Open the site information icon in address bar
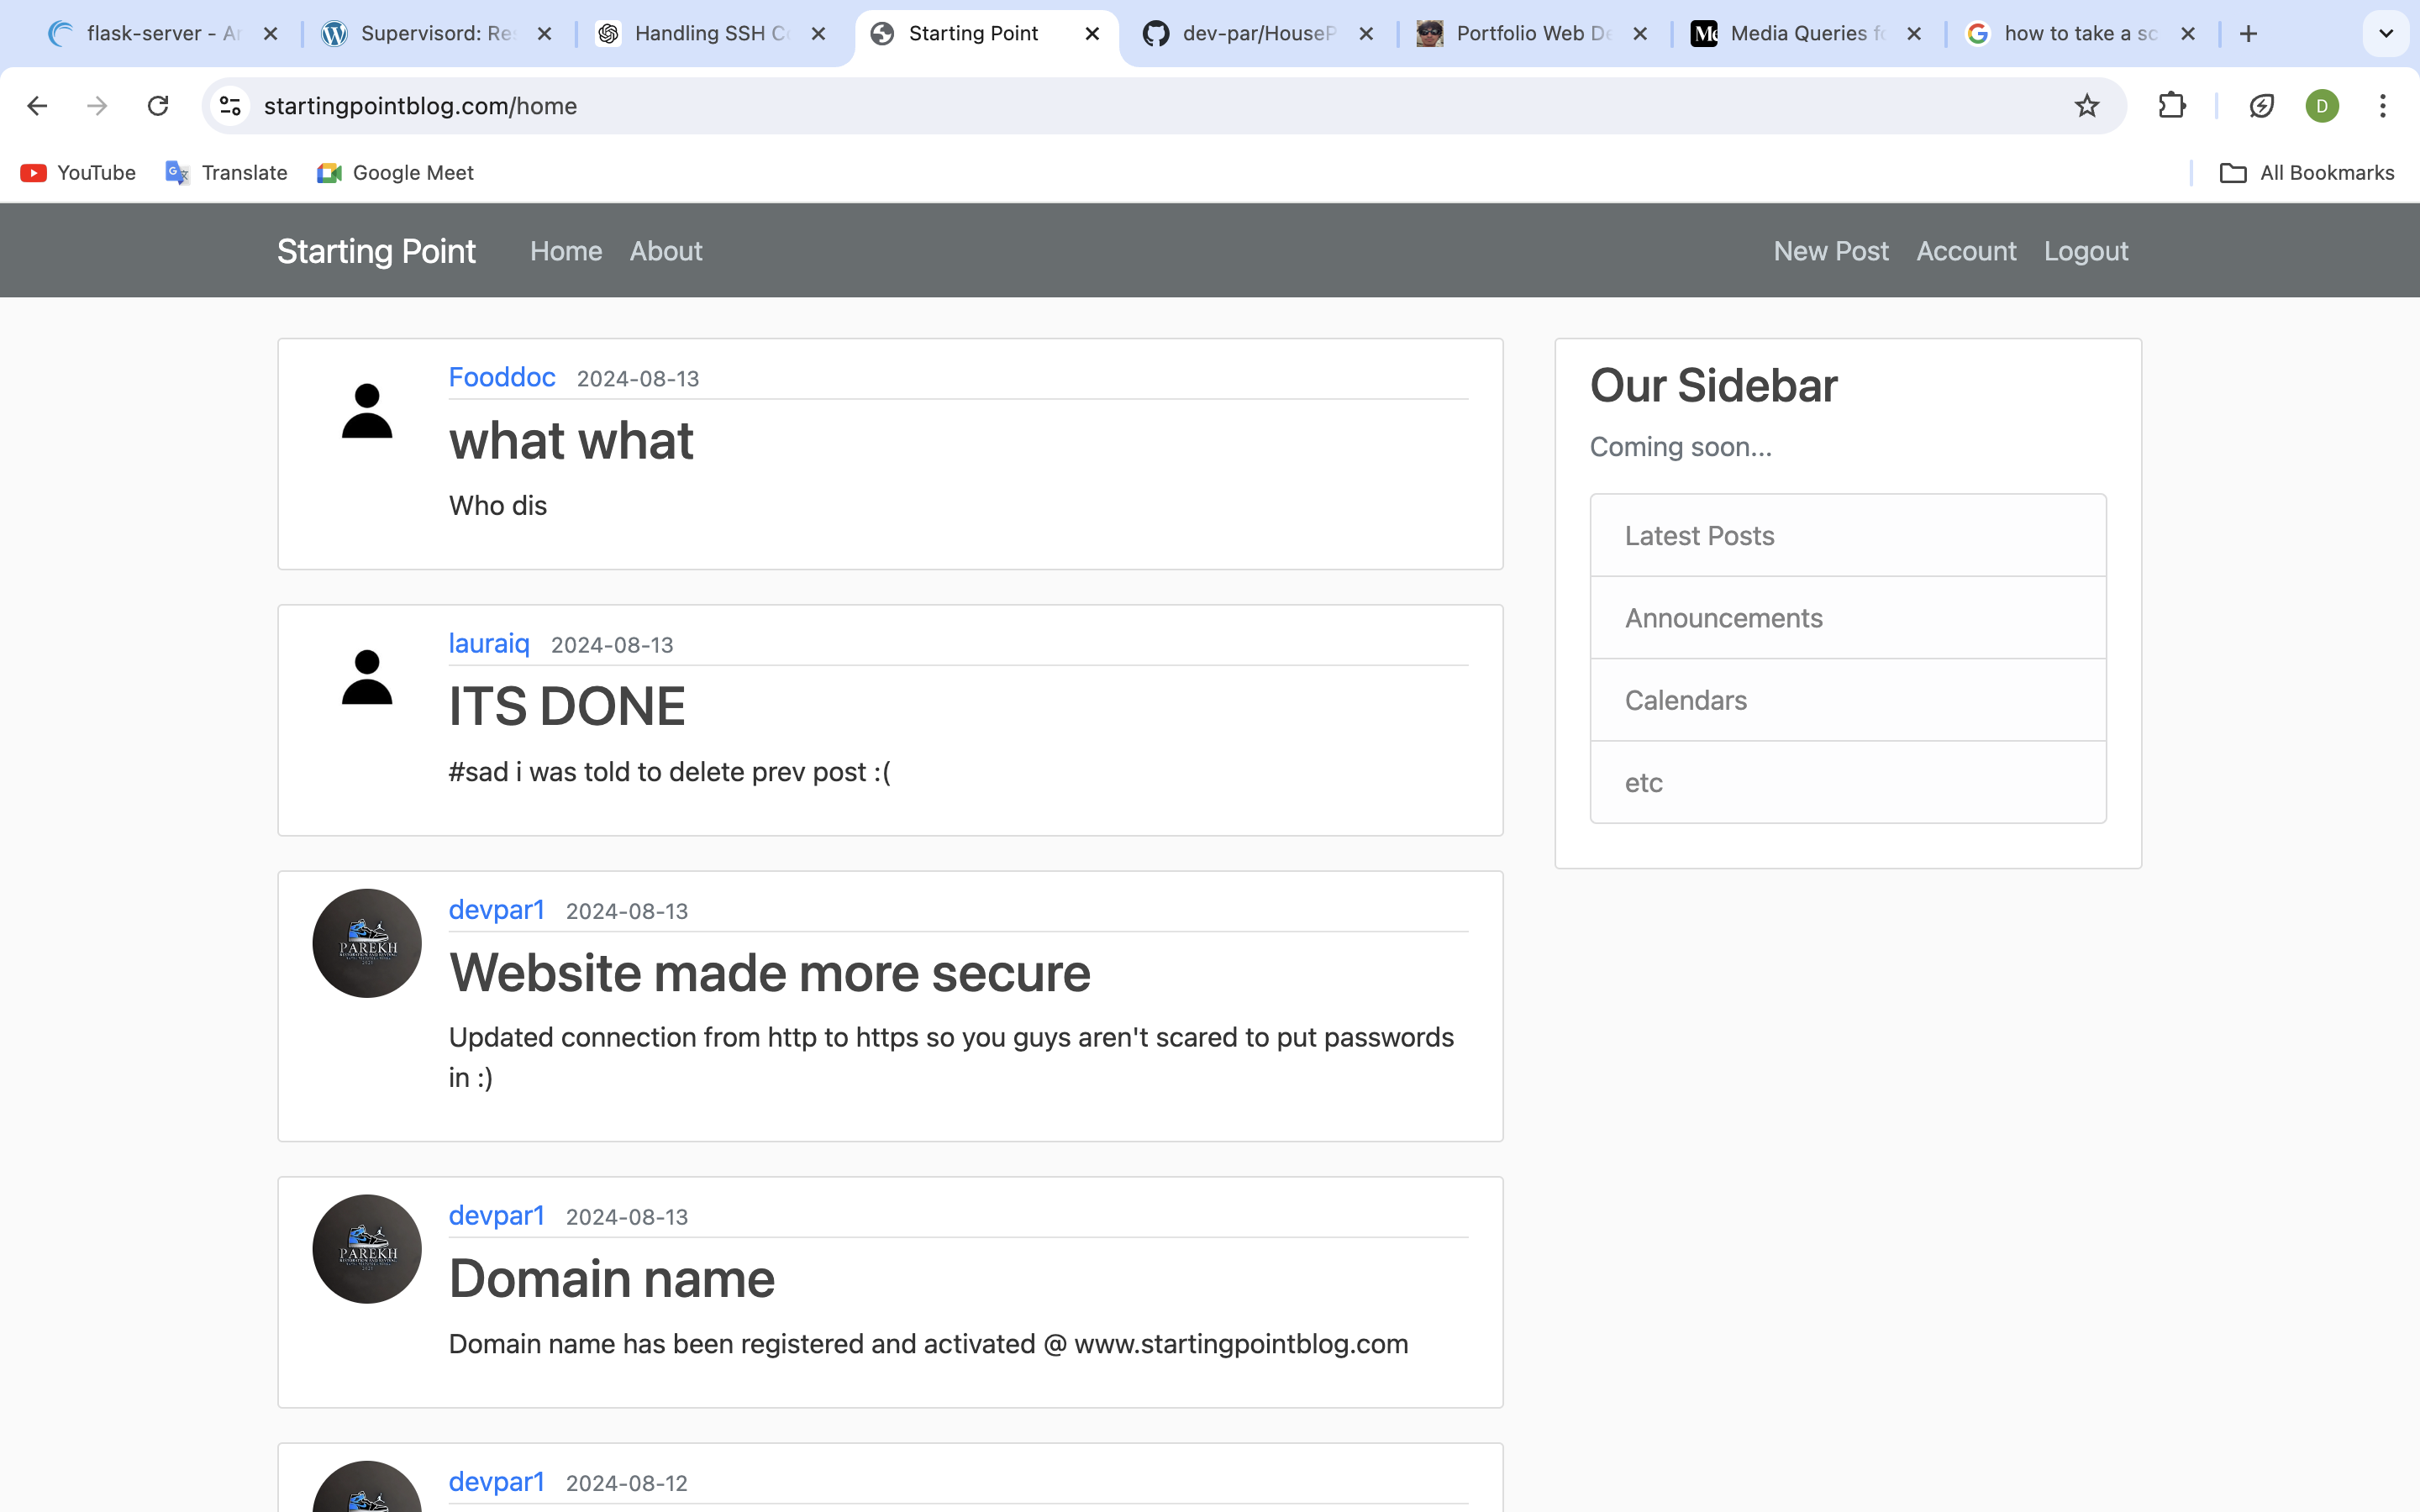 pyautogui.click(x=231, y=106)
